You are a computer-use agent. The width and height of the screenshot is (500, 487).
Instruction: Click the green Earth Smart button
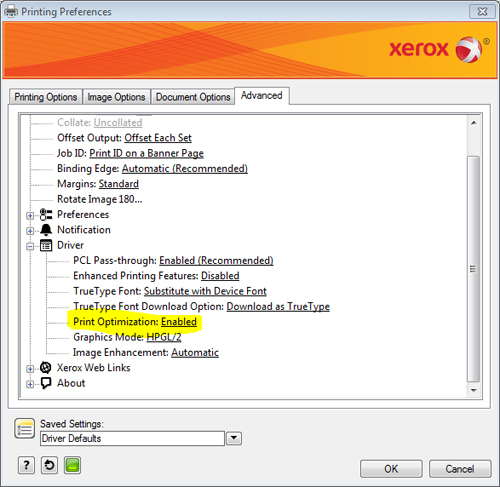click(72, 465)
